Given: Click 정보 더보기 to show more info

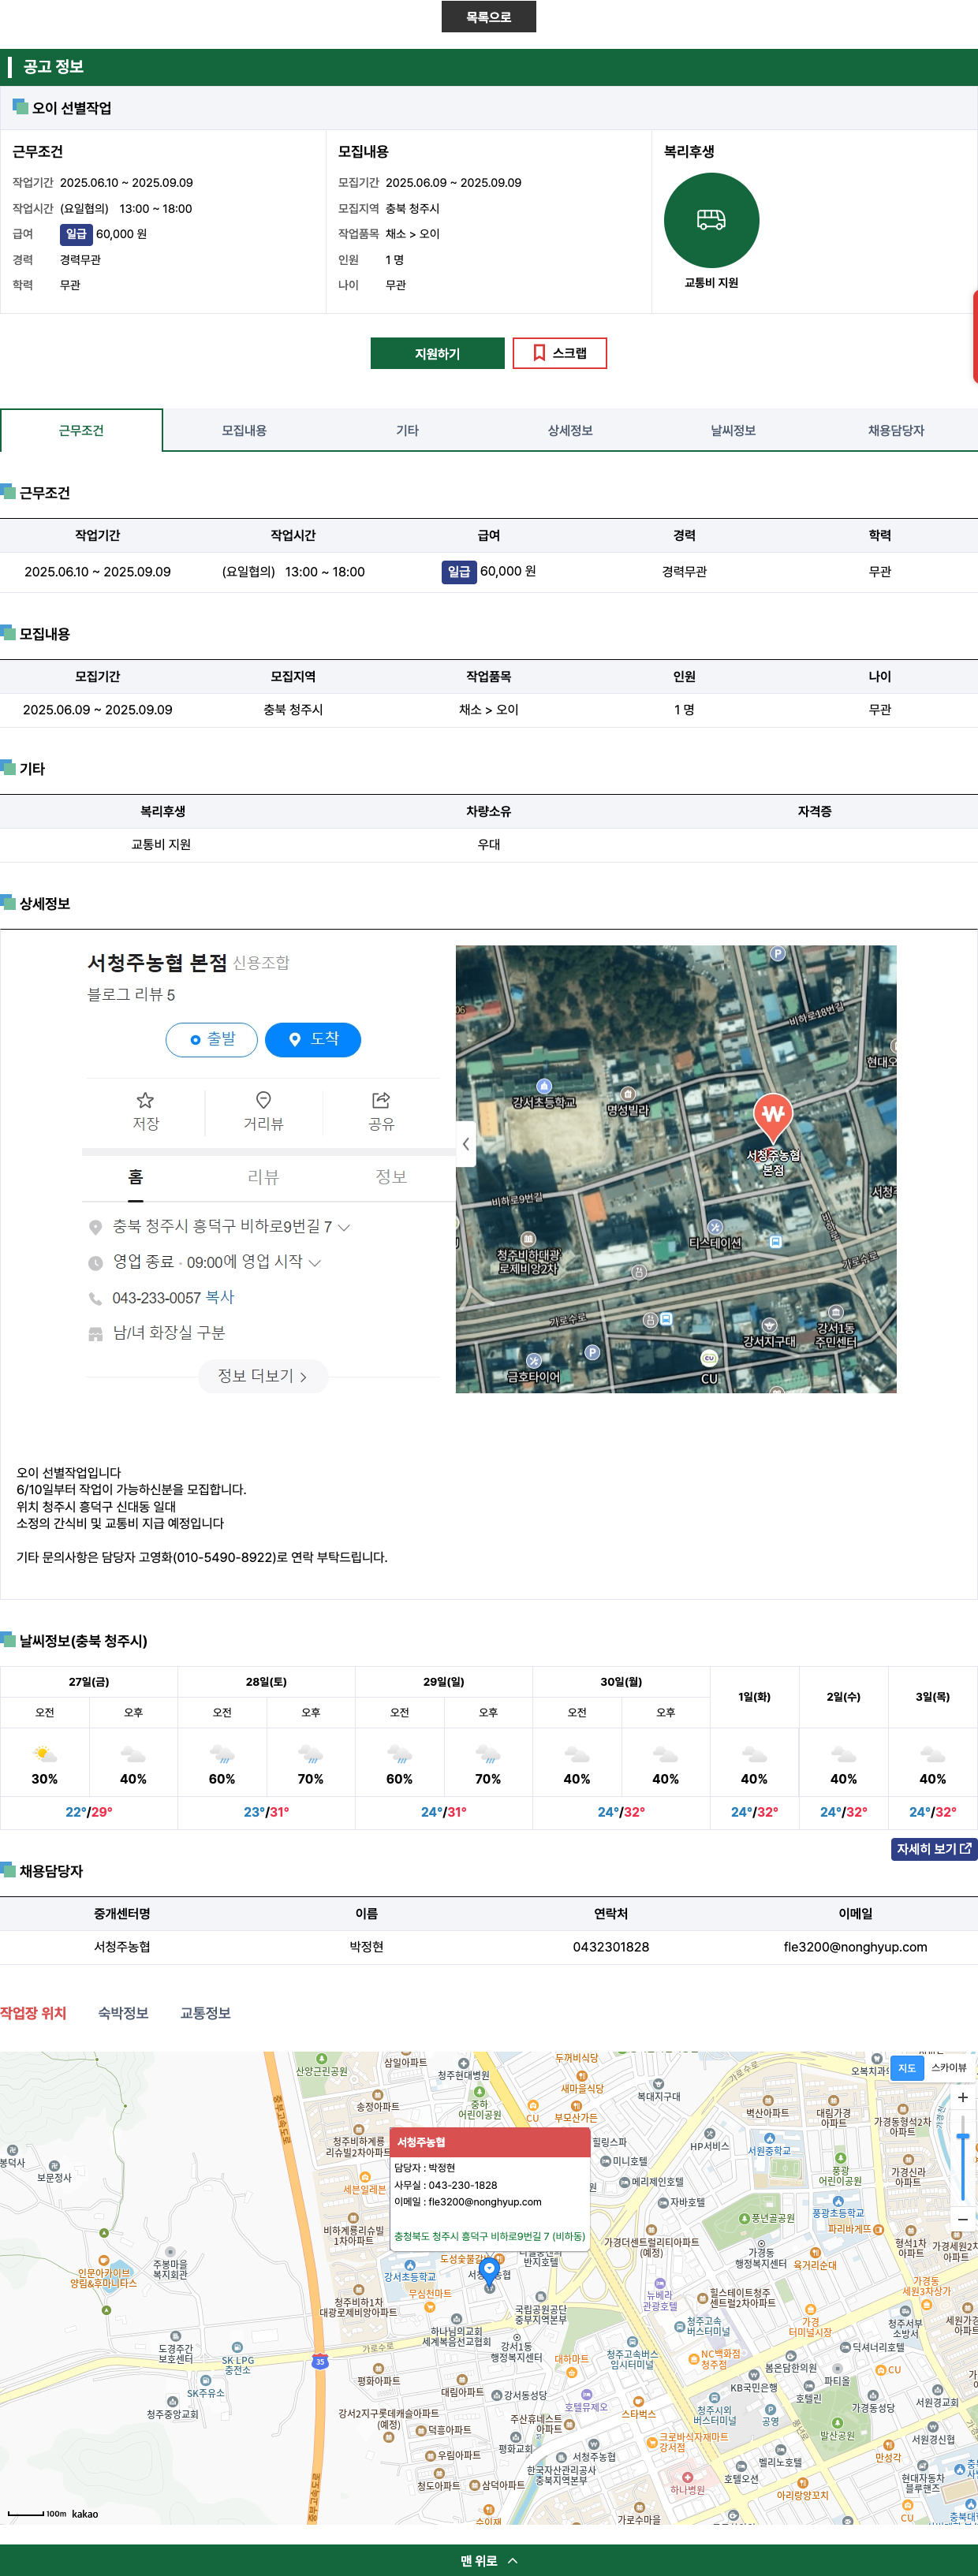Looking at the screenshot, I should pos(262,1376).
